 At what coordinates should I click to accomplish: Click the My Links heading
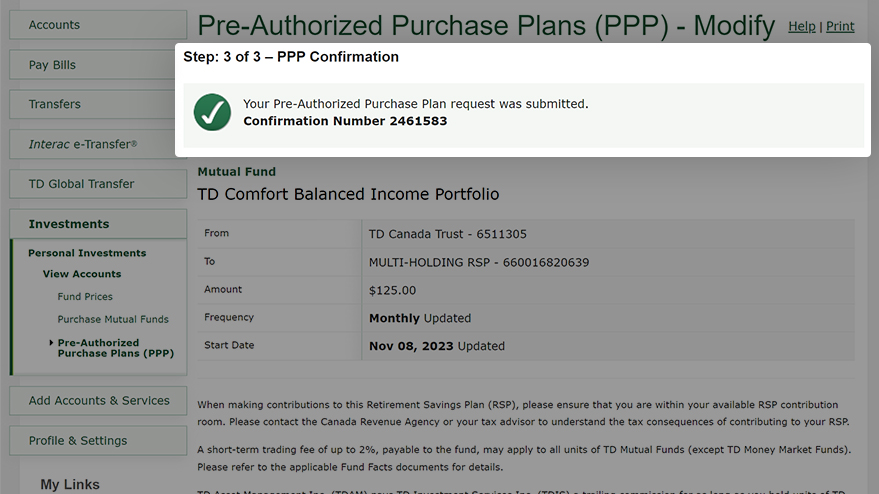[70, 484]
